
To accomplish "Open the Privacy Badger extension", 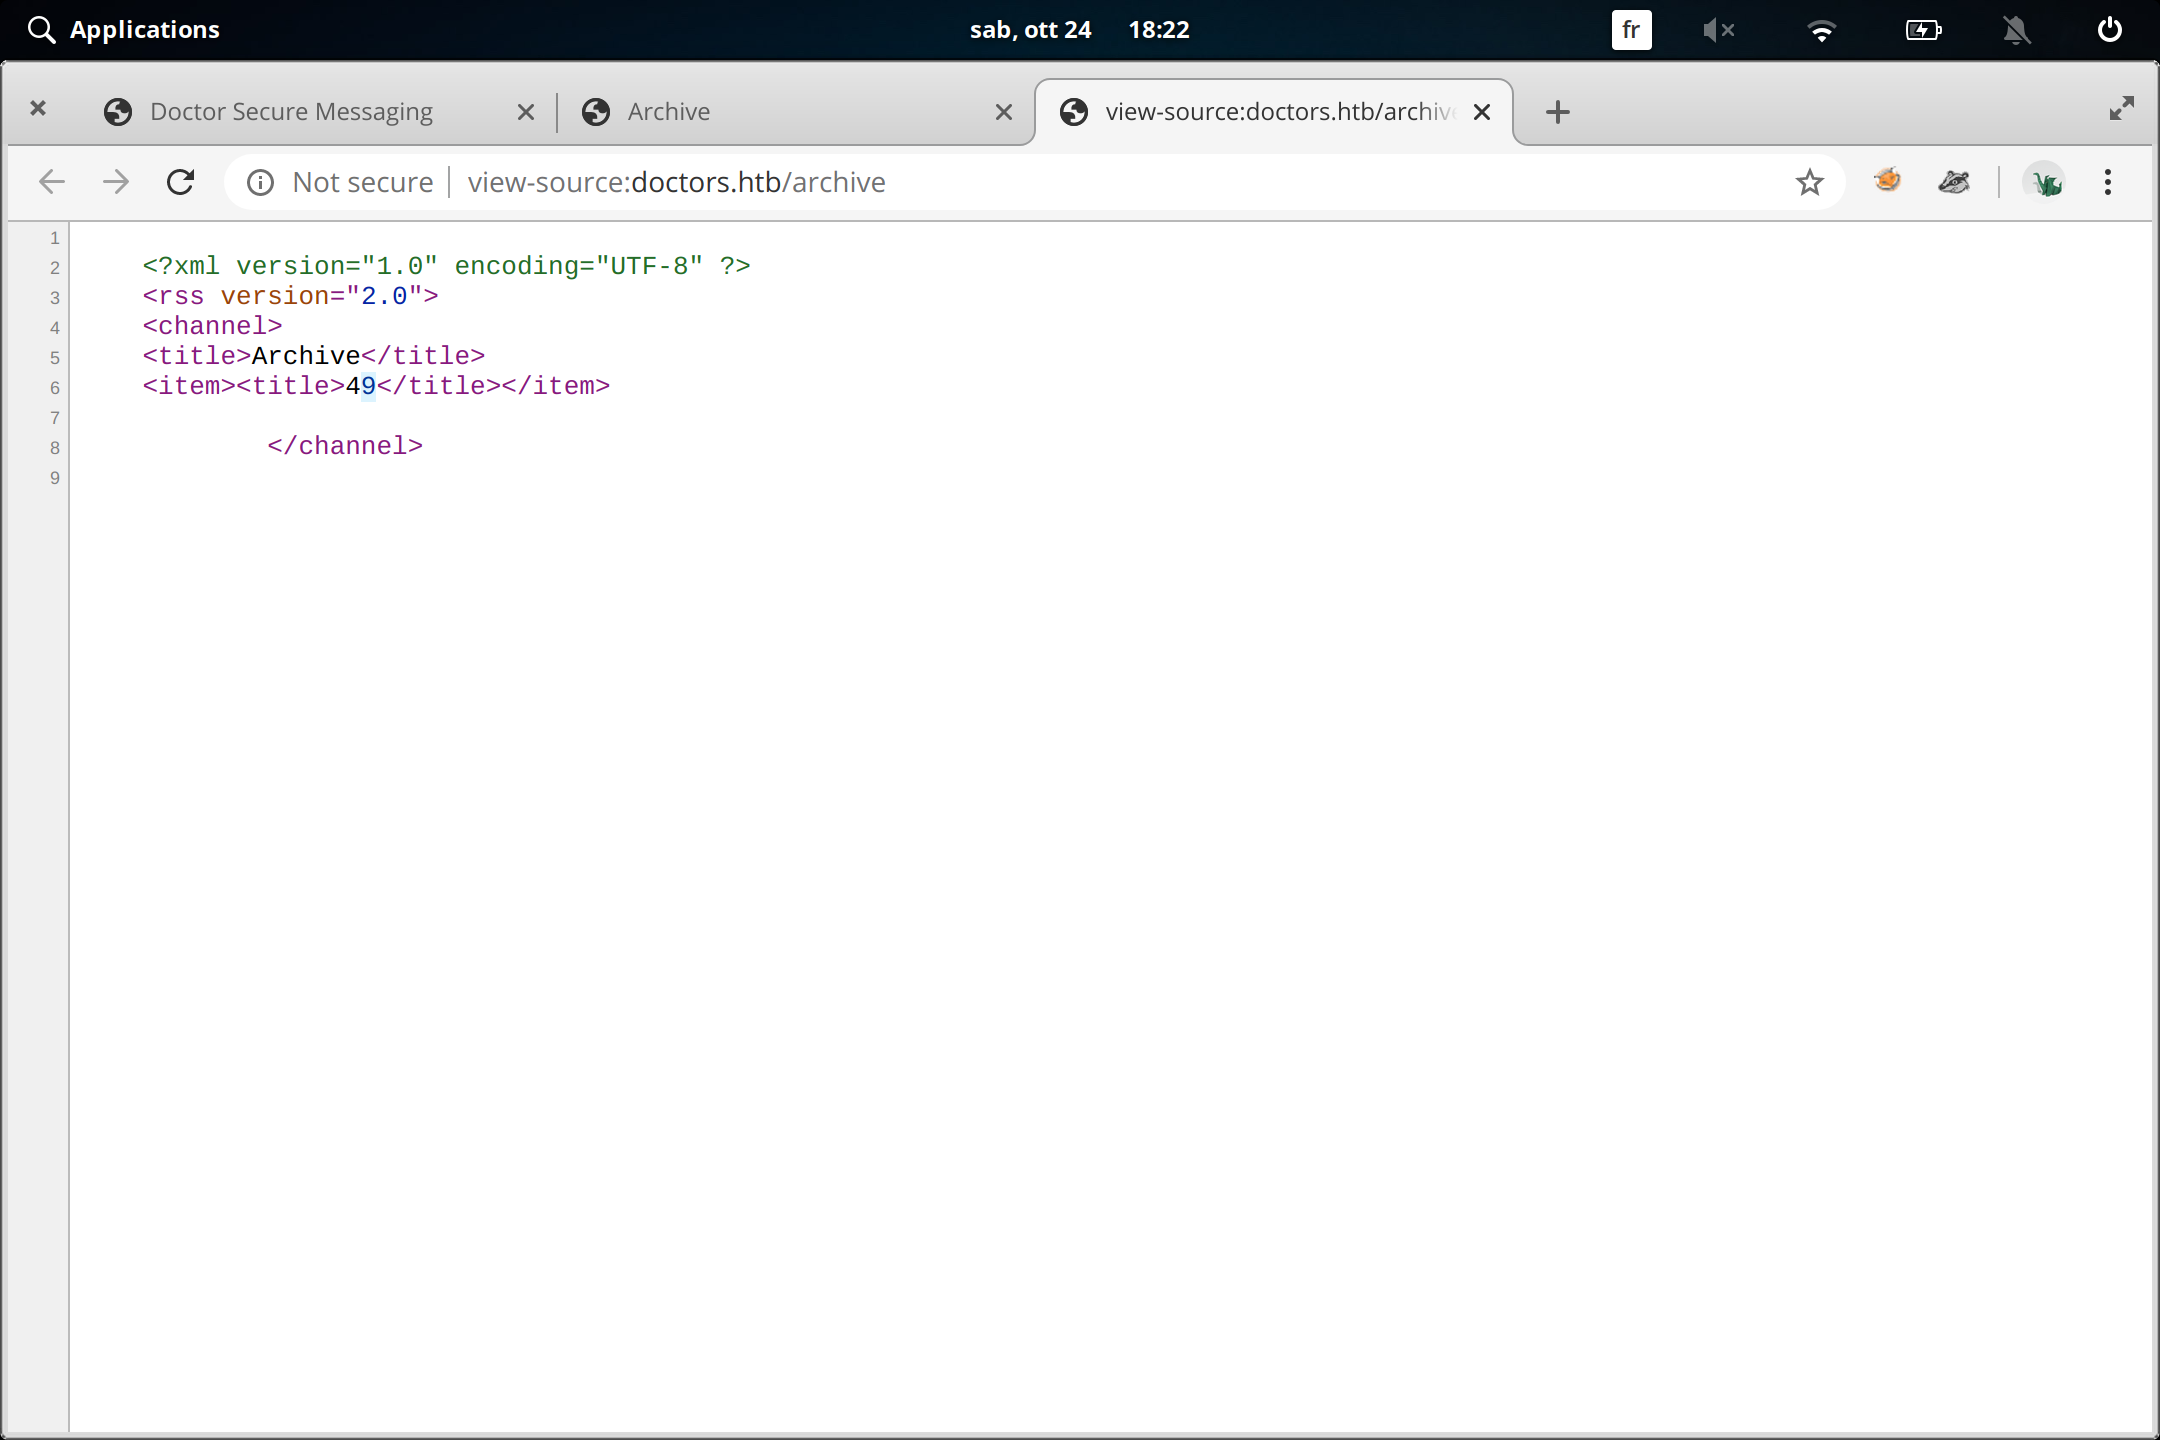I will (1954, 181).
